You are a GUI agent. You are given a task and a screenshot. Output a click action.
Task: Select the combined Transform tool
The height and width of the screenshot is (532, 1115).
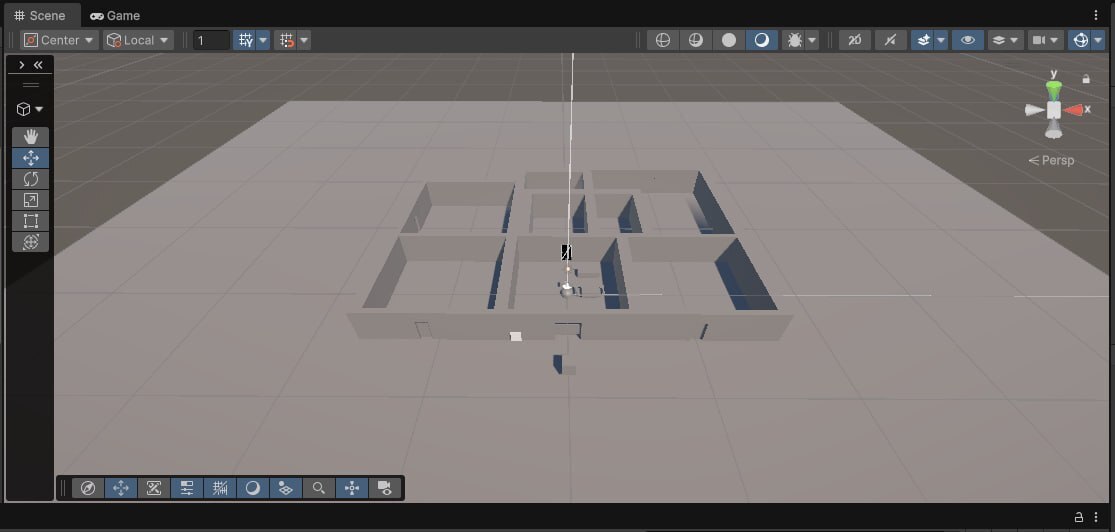tap(31, 242)
